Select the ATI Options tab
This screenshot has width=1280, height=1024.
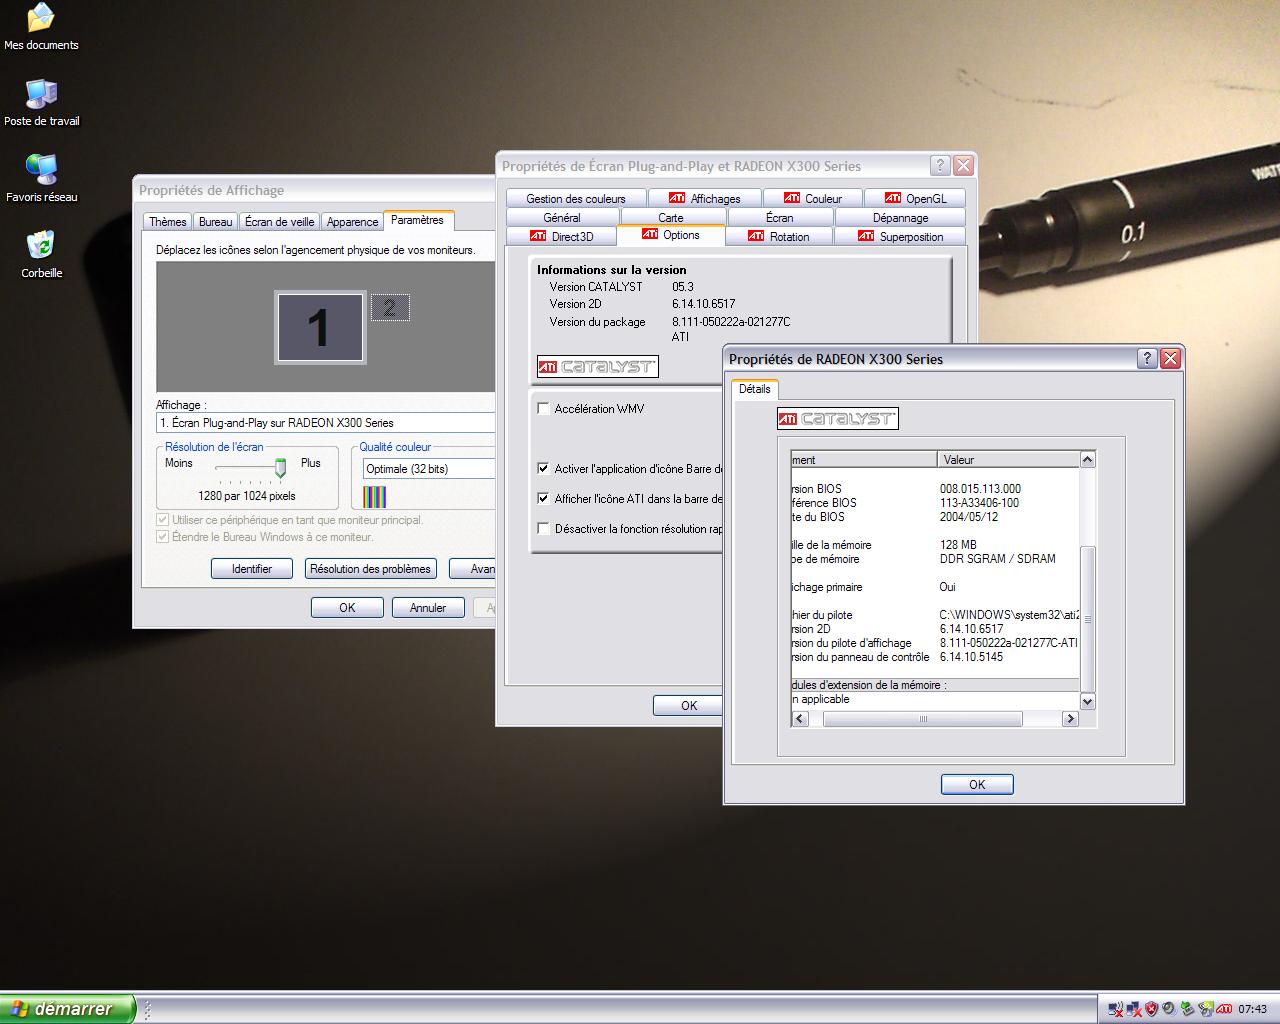671,235
